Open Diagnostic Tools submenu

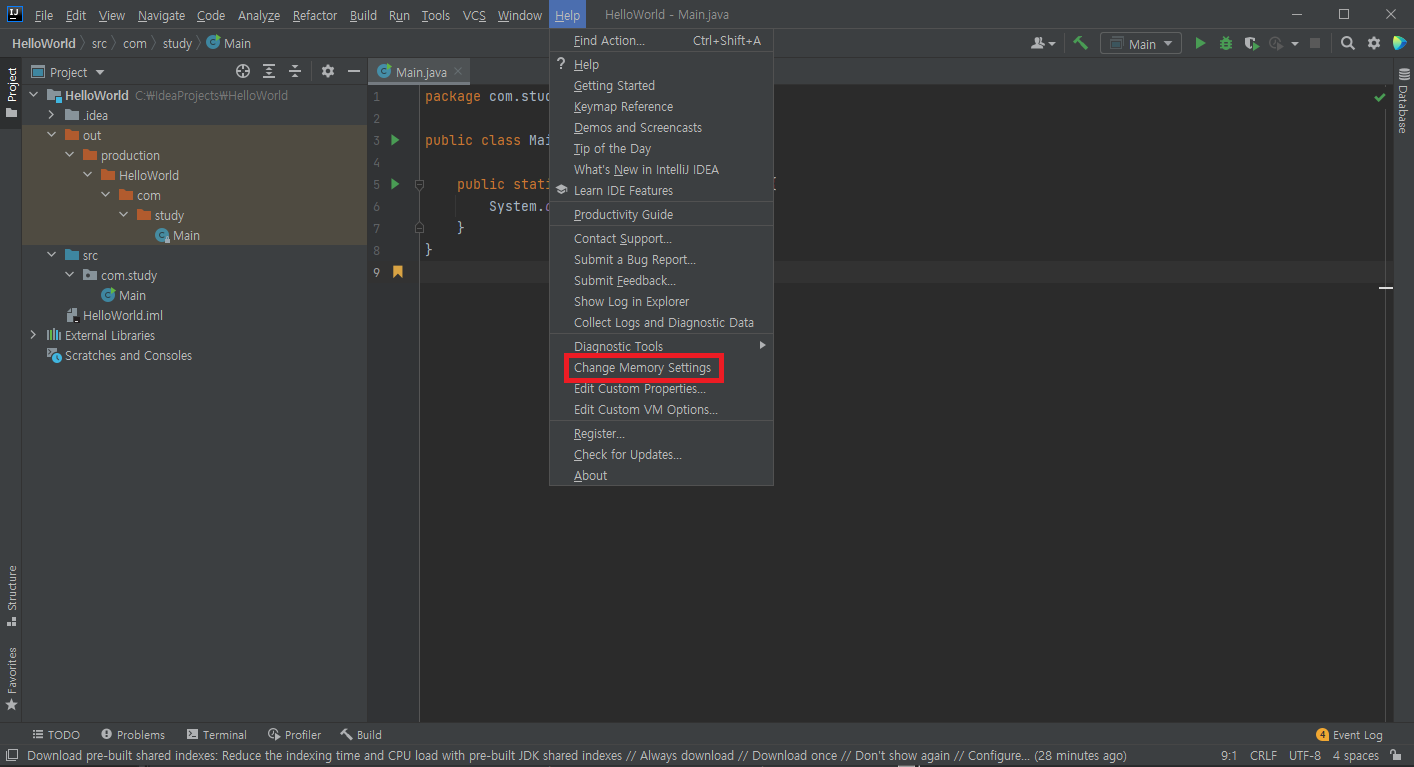[661, 346]
